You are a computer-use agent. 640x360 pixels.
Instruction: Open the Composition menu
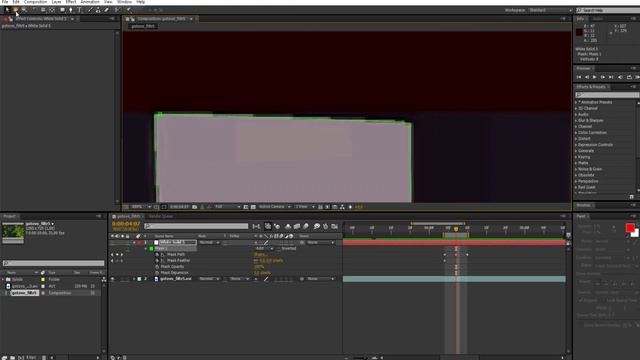(36, 2)
